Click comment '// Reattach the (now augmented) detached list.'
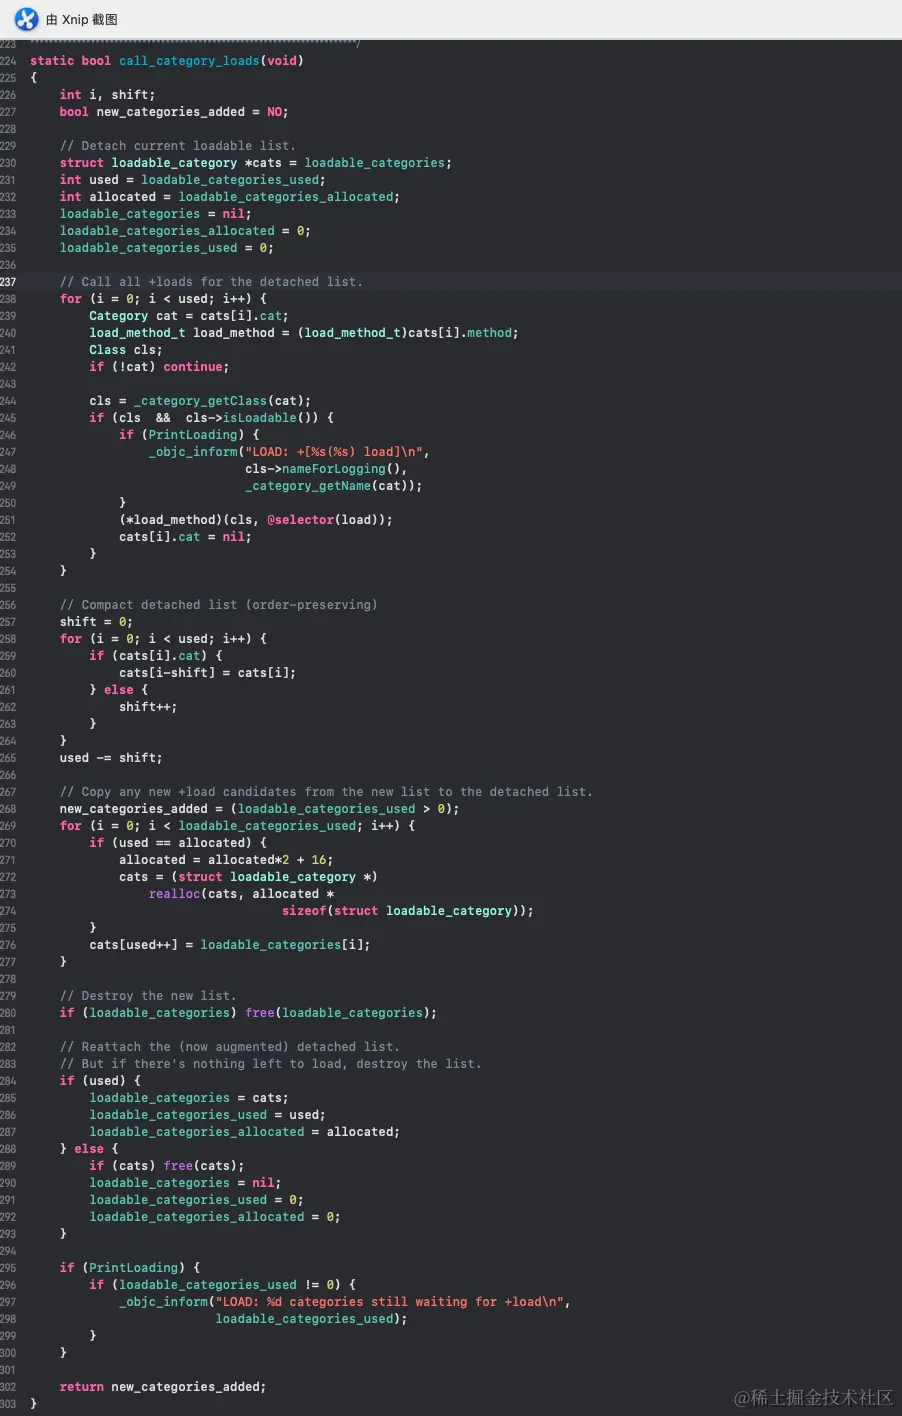902x1416 pixels. (x=229, y=1047)
